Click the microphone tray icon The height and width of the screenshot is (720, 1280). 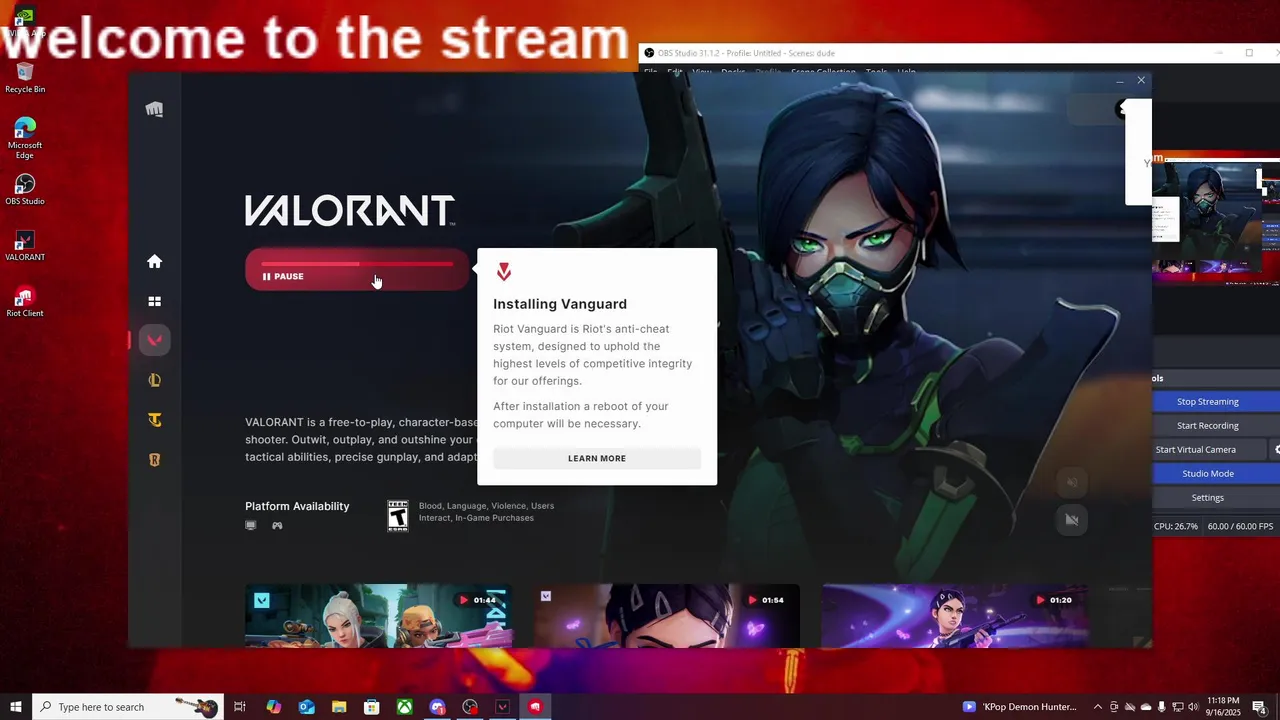[1161, 707]
